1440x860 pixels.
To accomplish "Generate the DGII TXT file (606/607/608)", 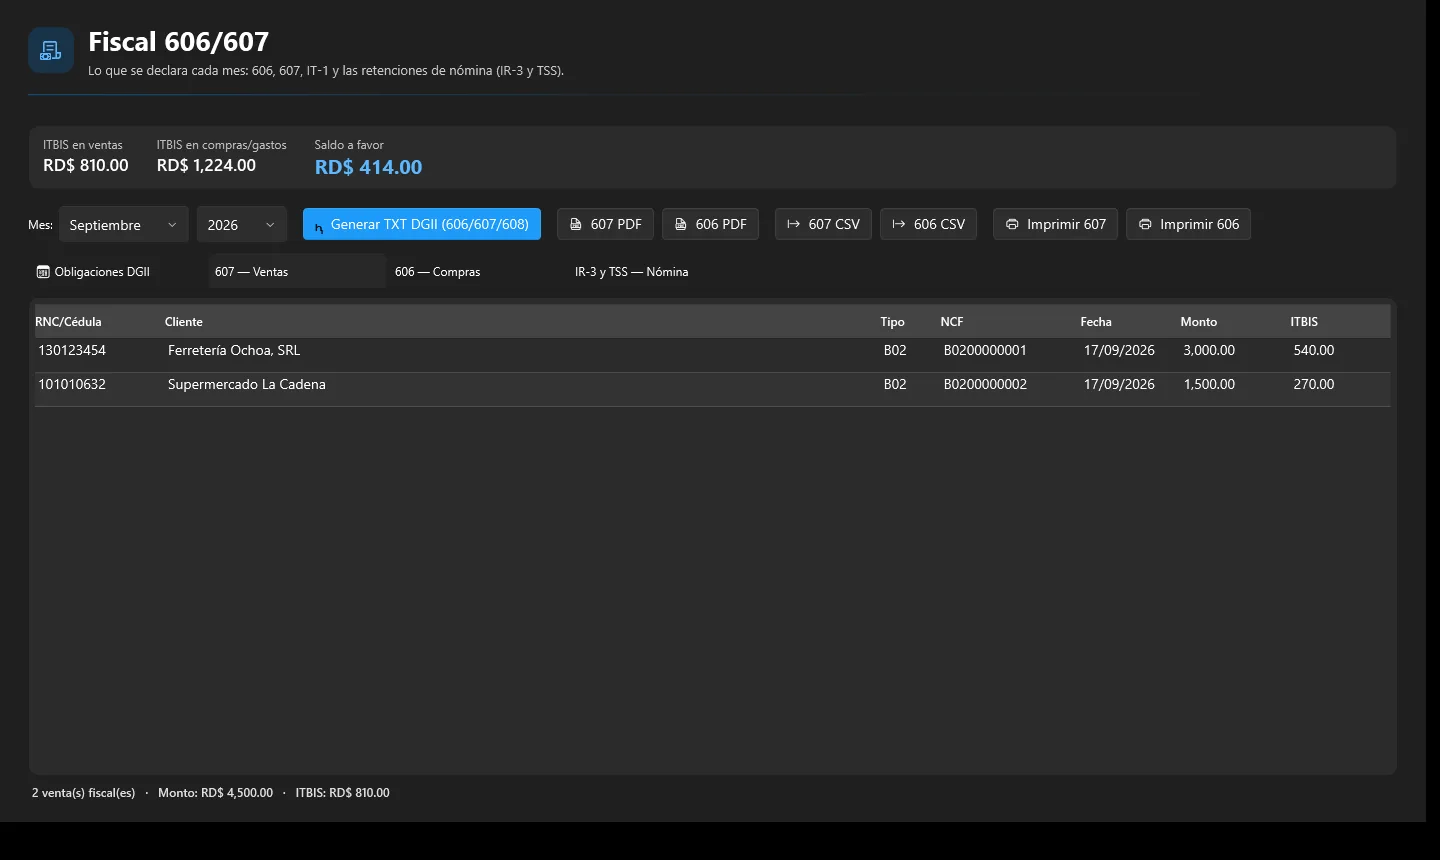I will (422, 224).
